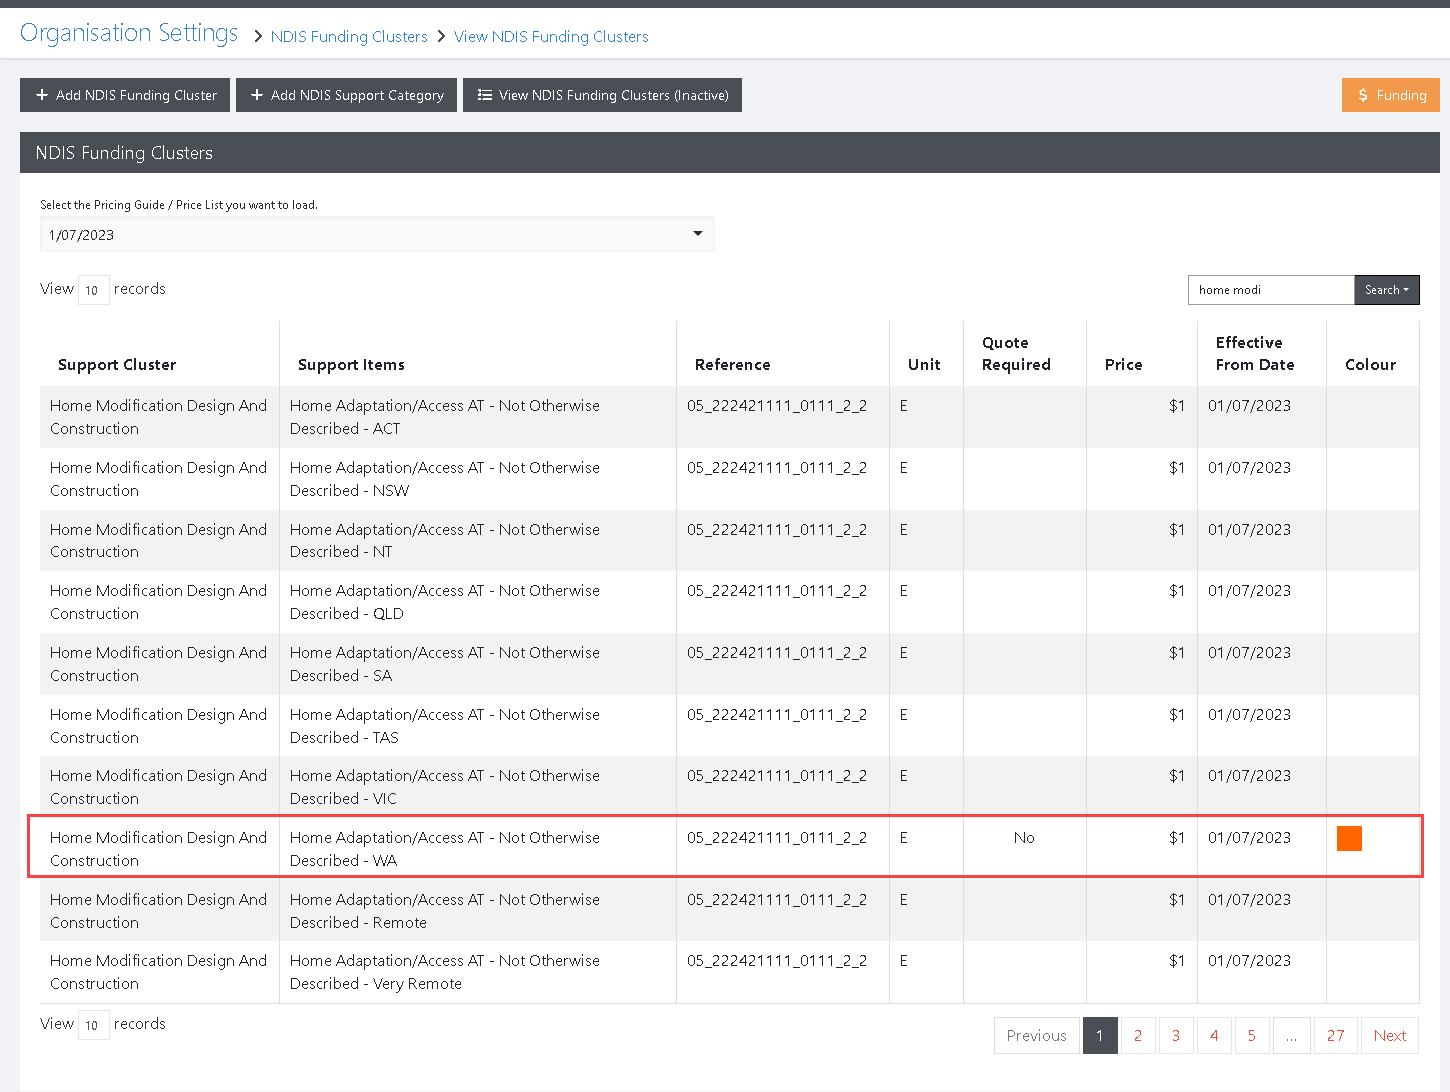The image size is (1450, 1092).
Task: Select the support item ending in NSW
Action: 445,479
